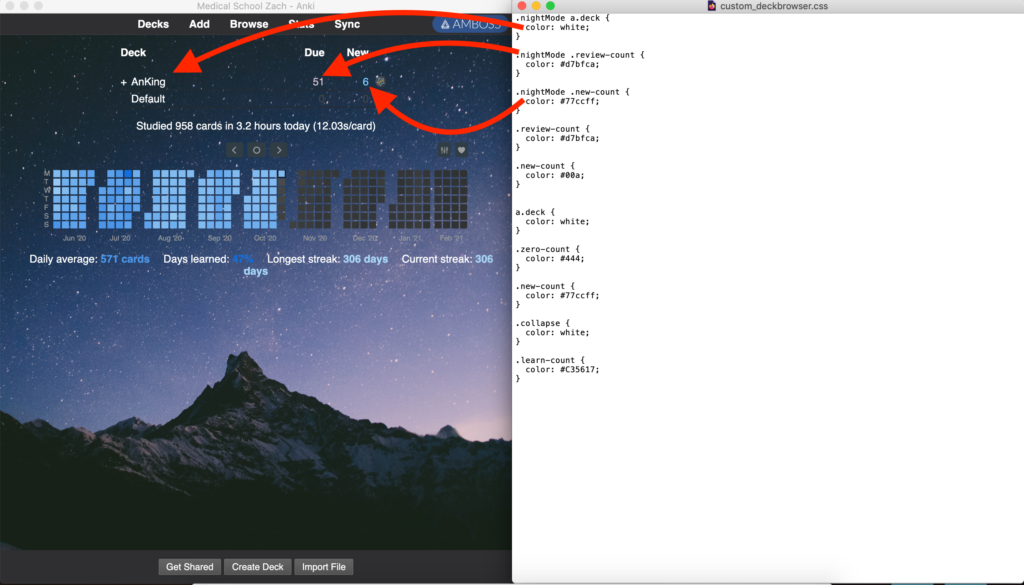Click the '.nightMode .review-count {' line in editor
The width and height of the screenshot is (1024, 585).
click(580, 55)
